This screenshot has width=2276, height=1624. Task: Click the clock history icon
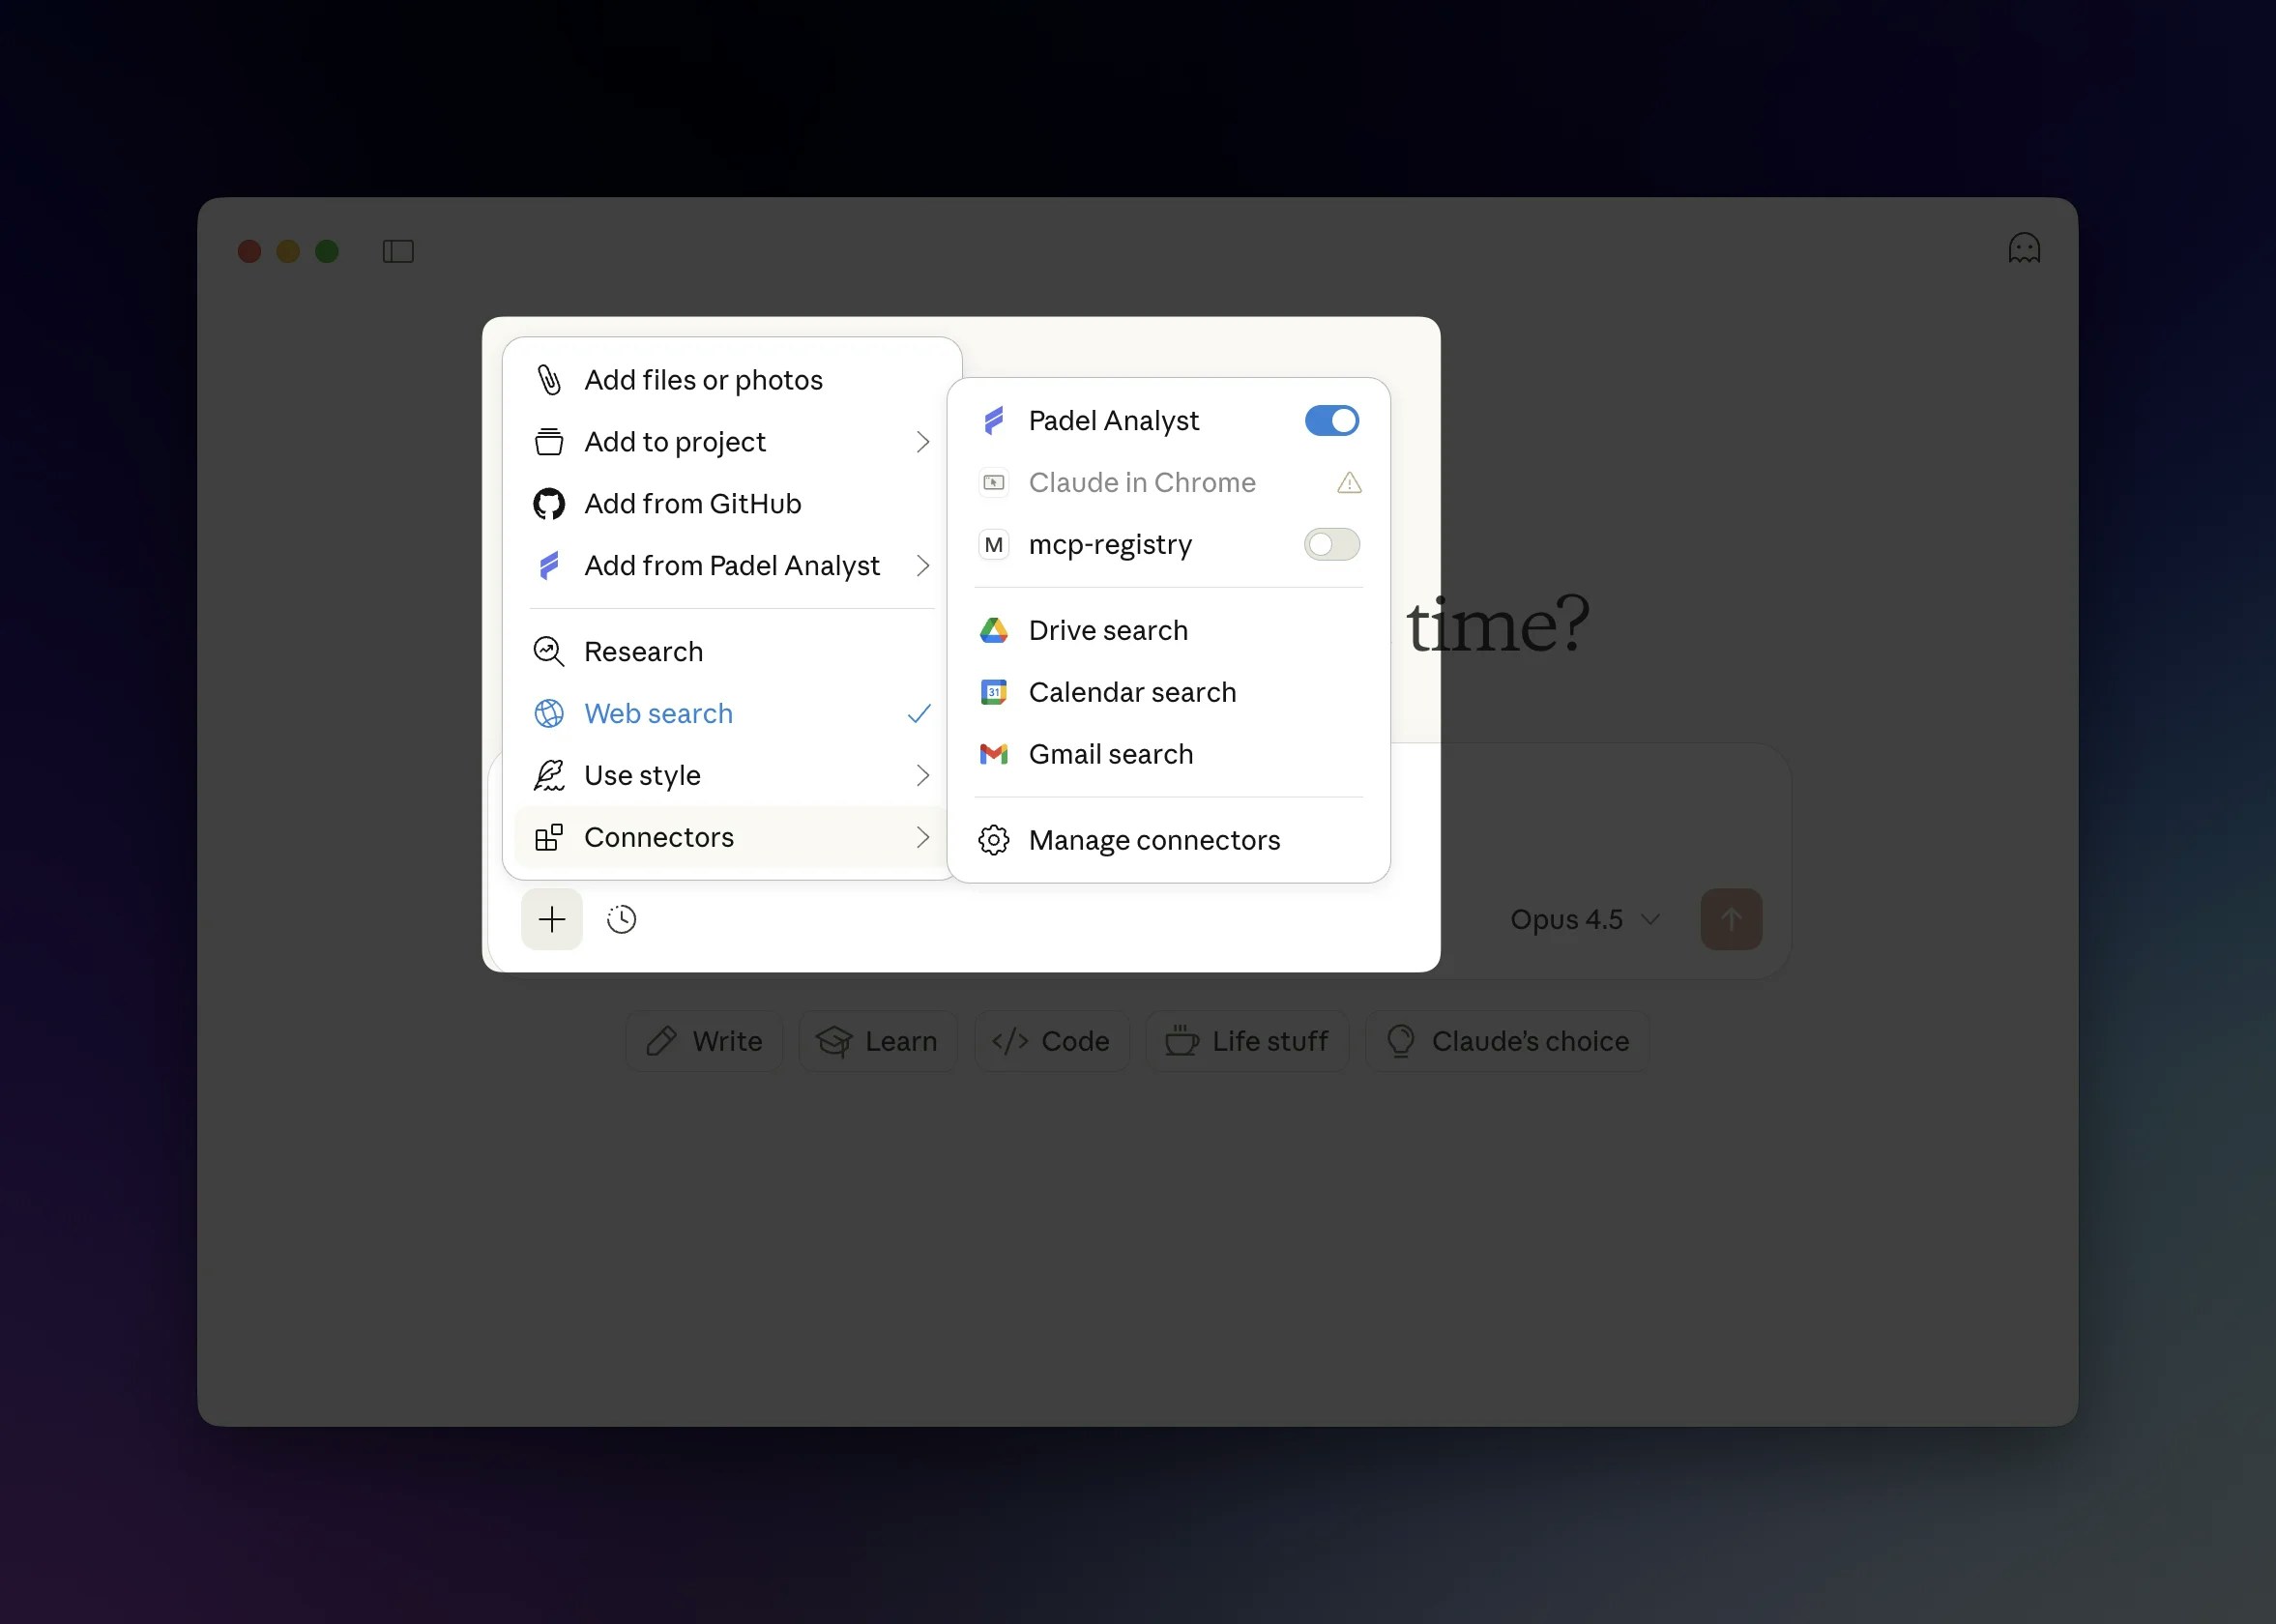click(621, 919)
